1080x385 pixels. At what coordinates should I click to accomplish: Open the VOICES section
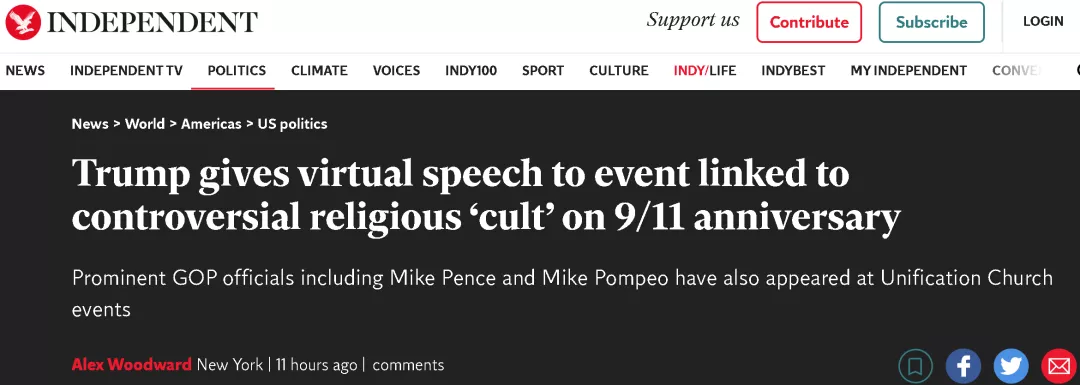point(396,70)
